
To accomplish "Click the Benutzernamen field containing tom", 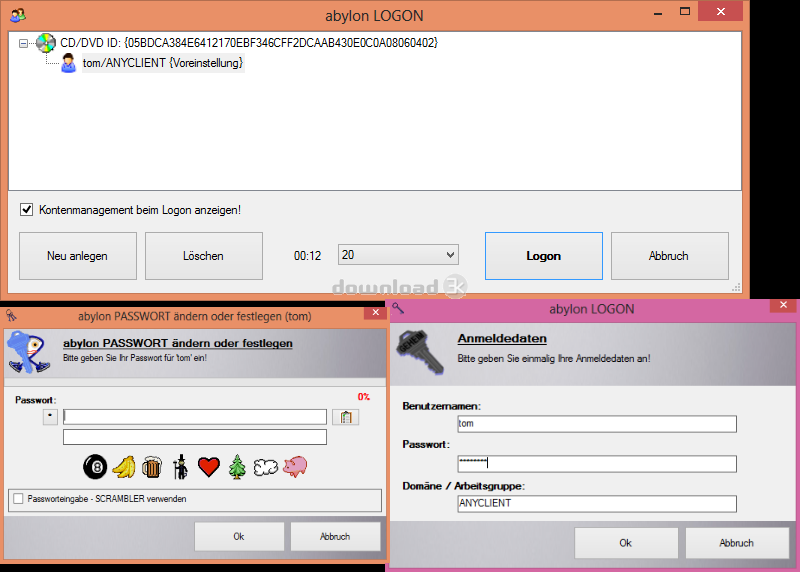I will (597, 424).
